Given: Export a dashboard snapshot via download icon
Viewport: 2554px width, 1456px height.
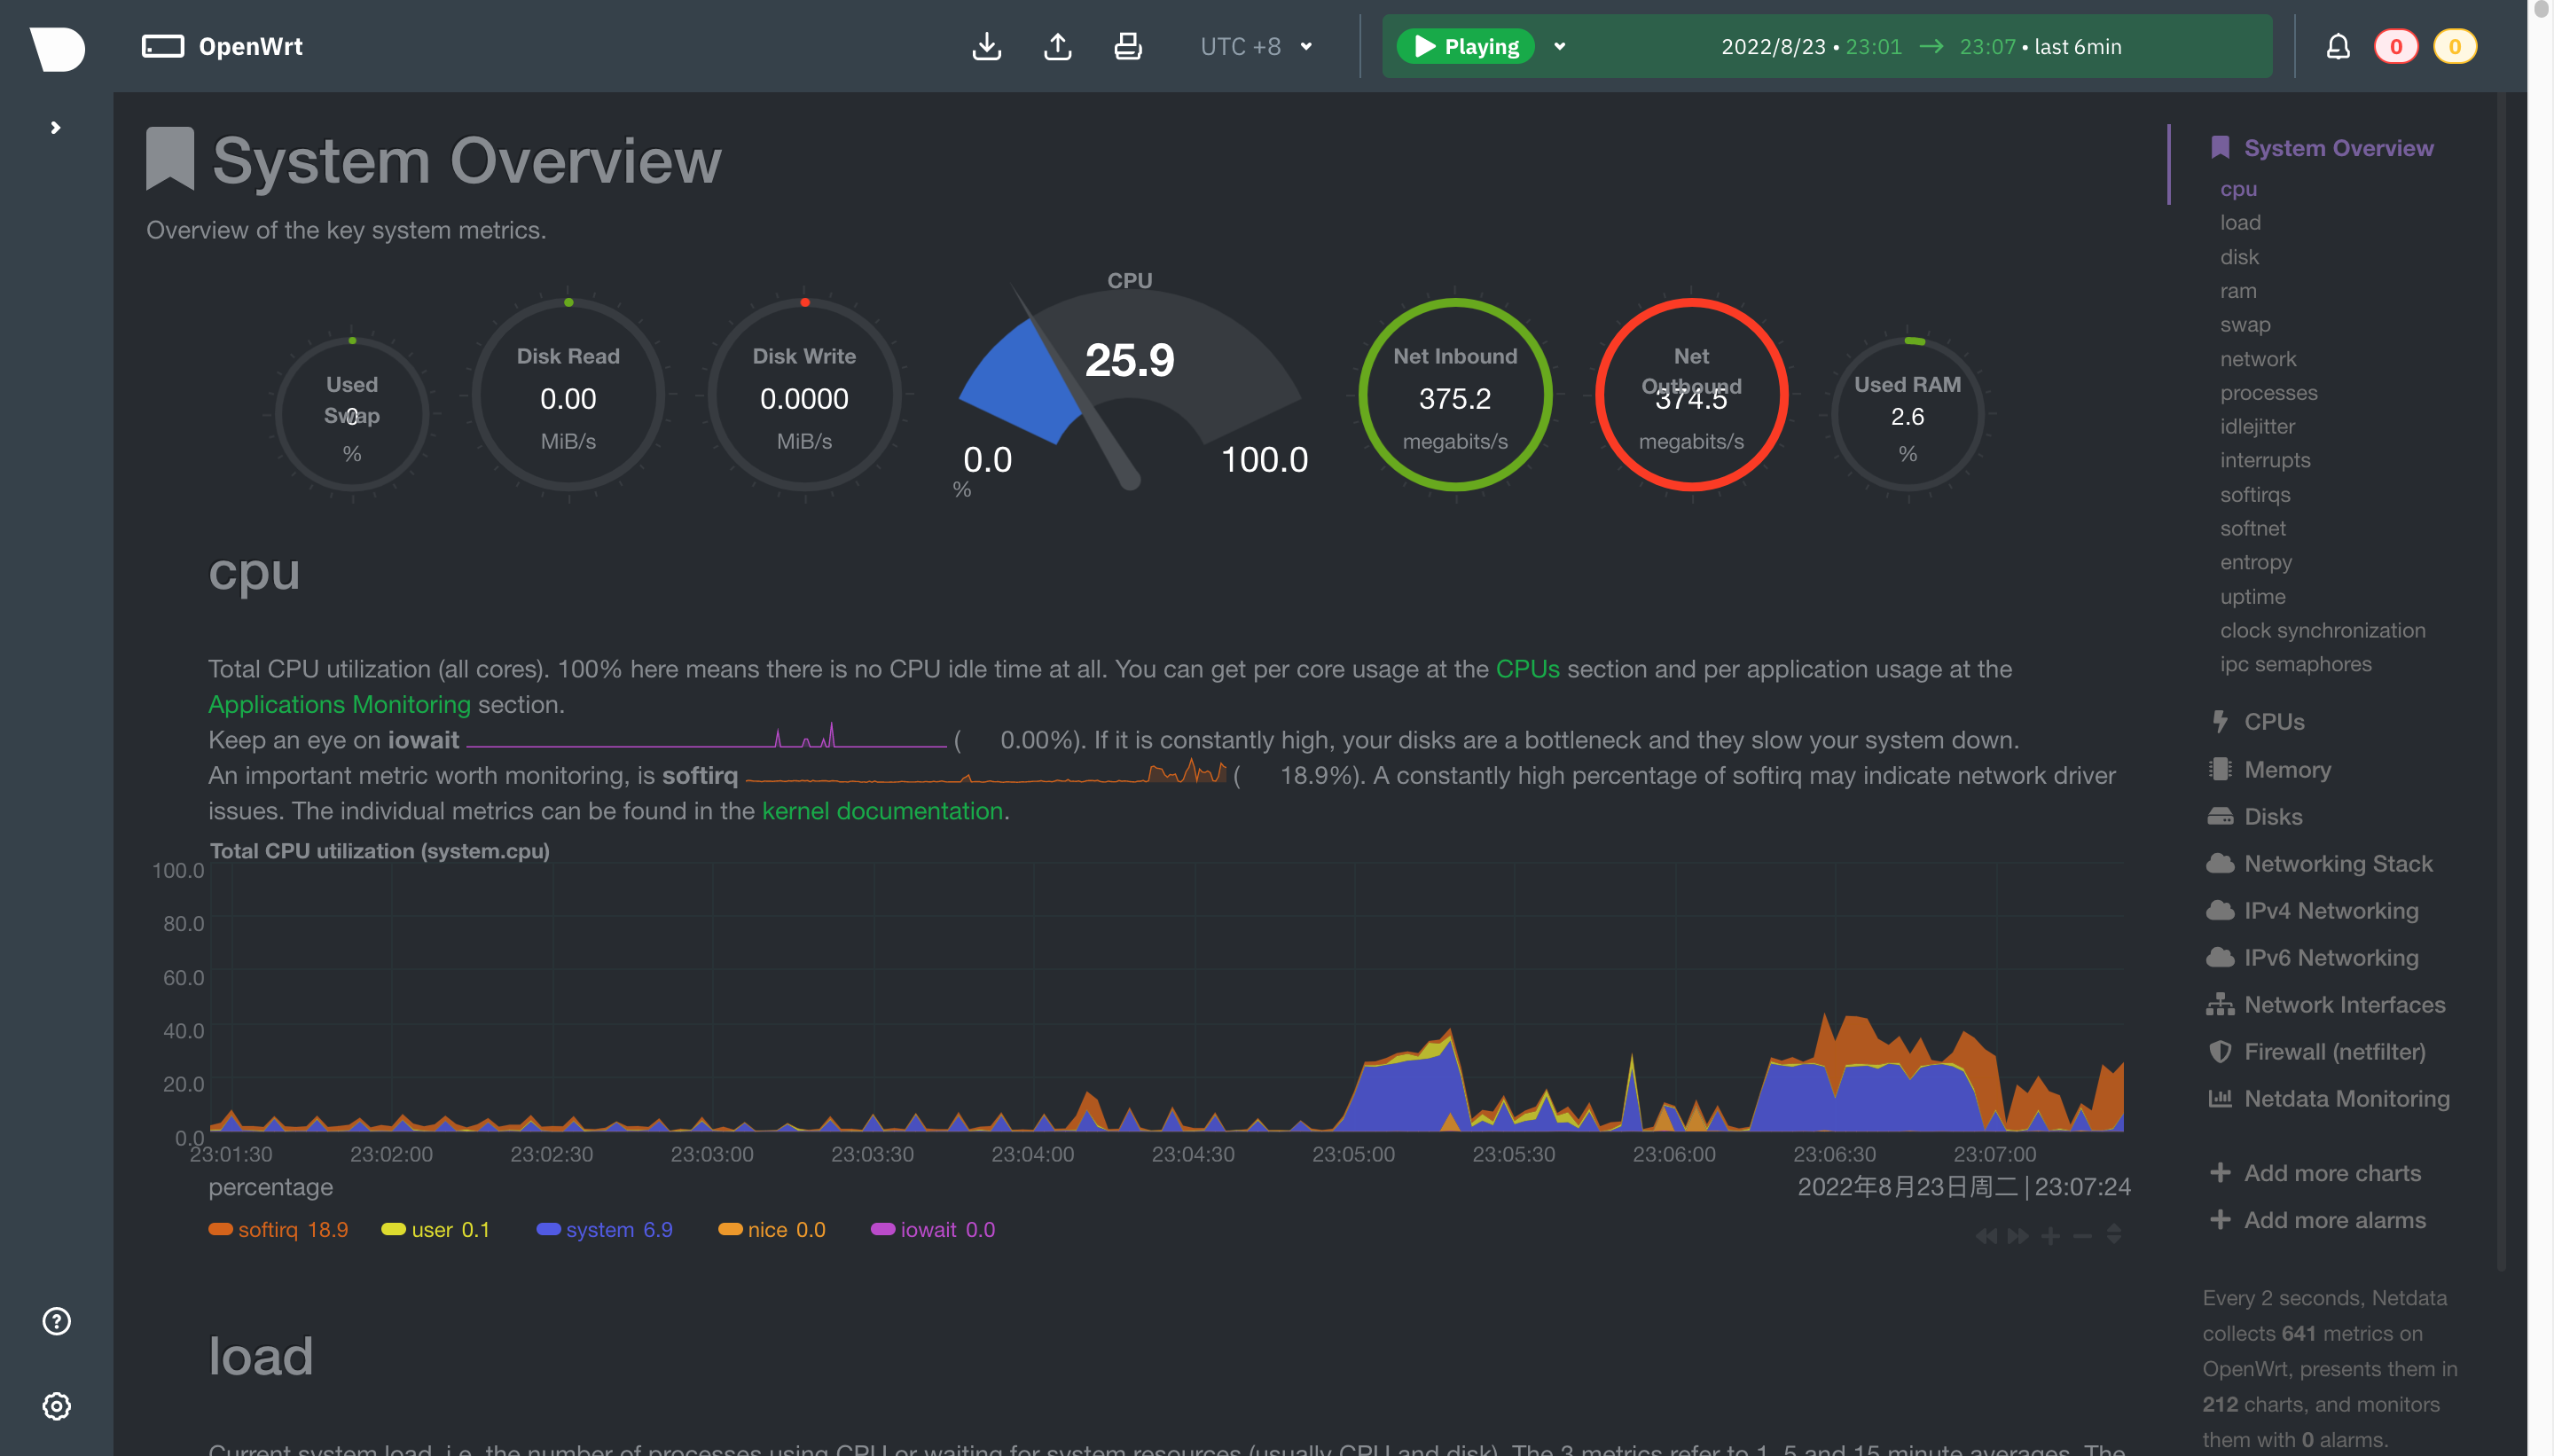Looking at the screenshot, I should (987, 46).
